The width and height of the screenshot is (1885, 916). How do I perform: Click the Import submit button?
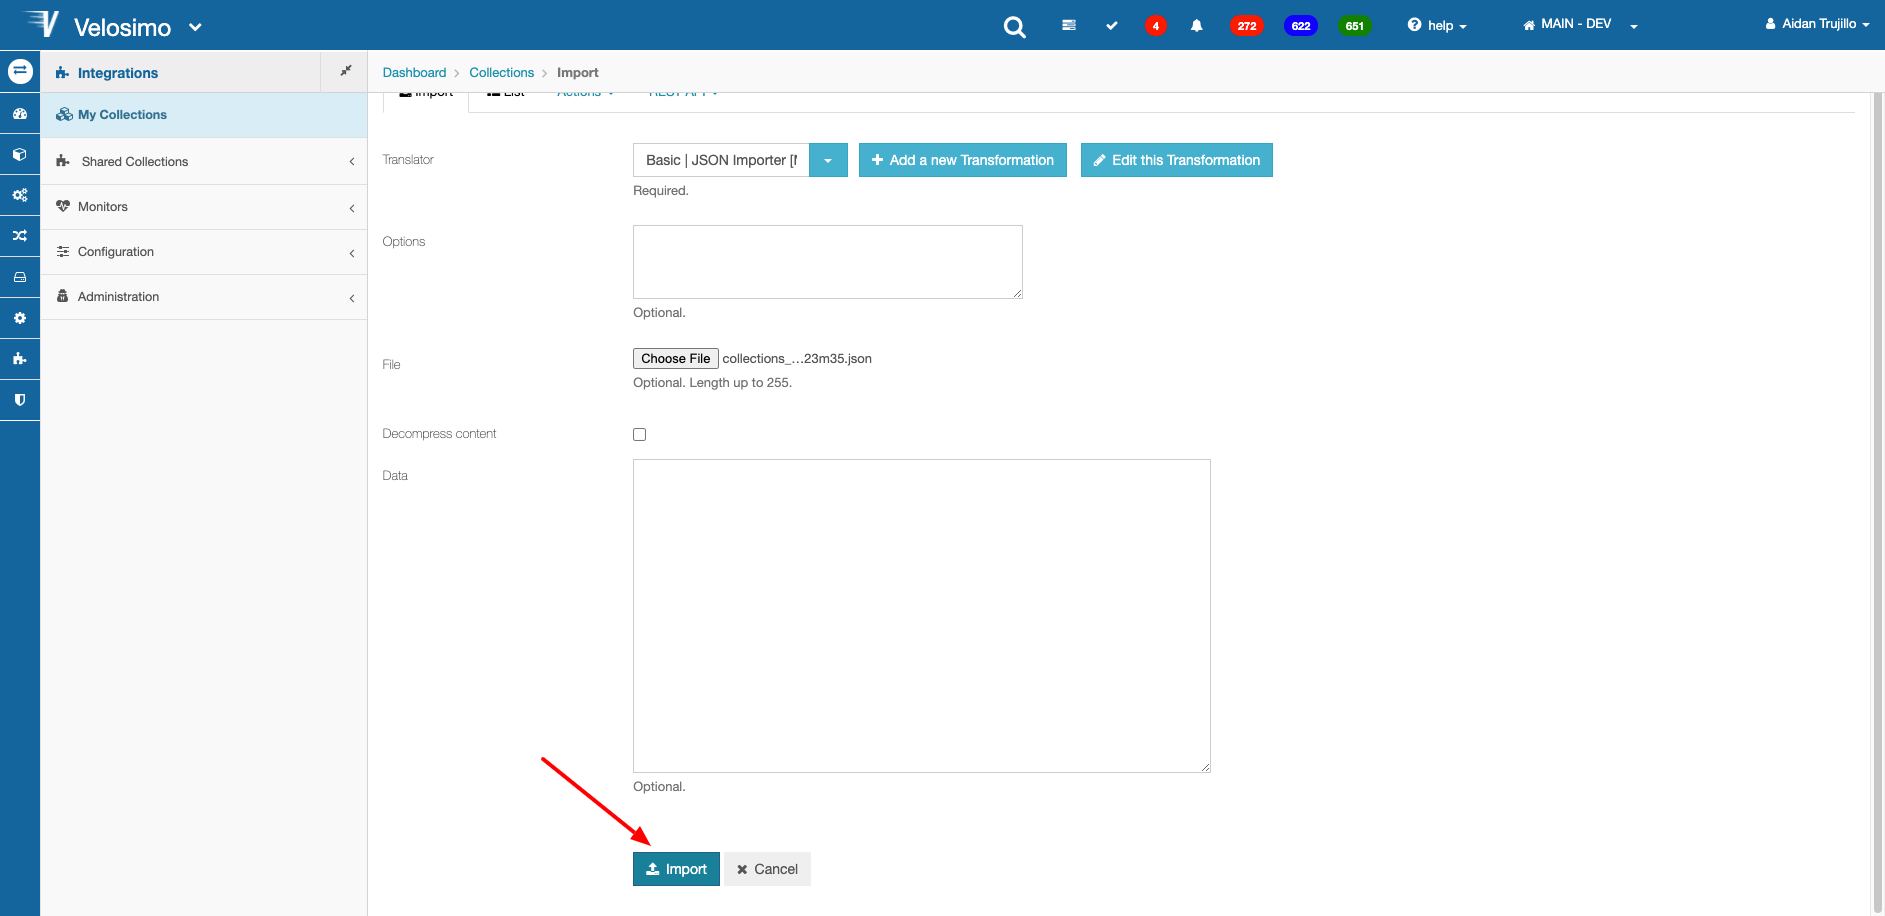(676, 869)
